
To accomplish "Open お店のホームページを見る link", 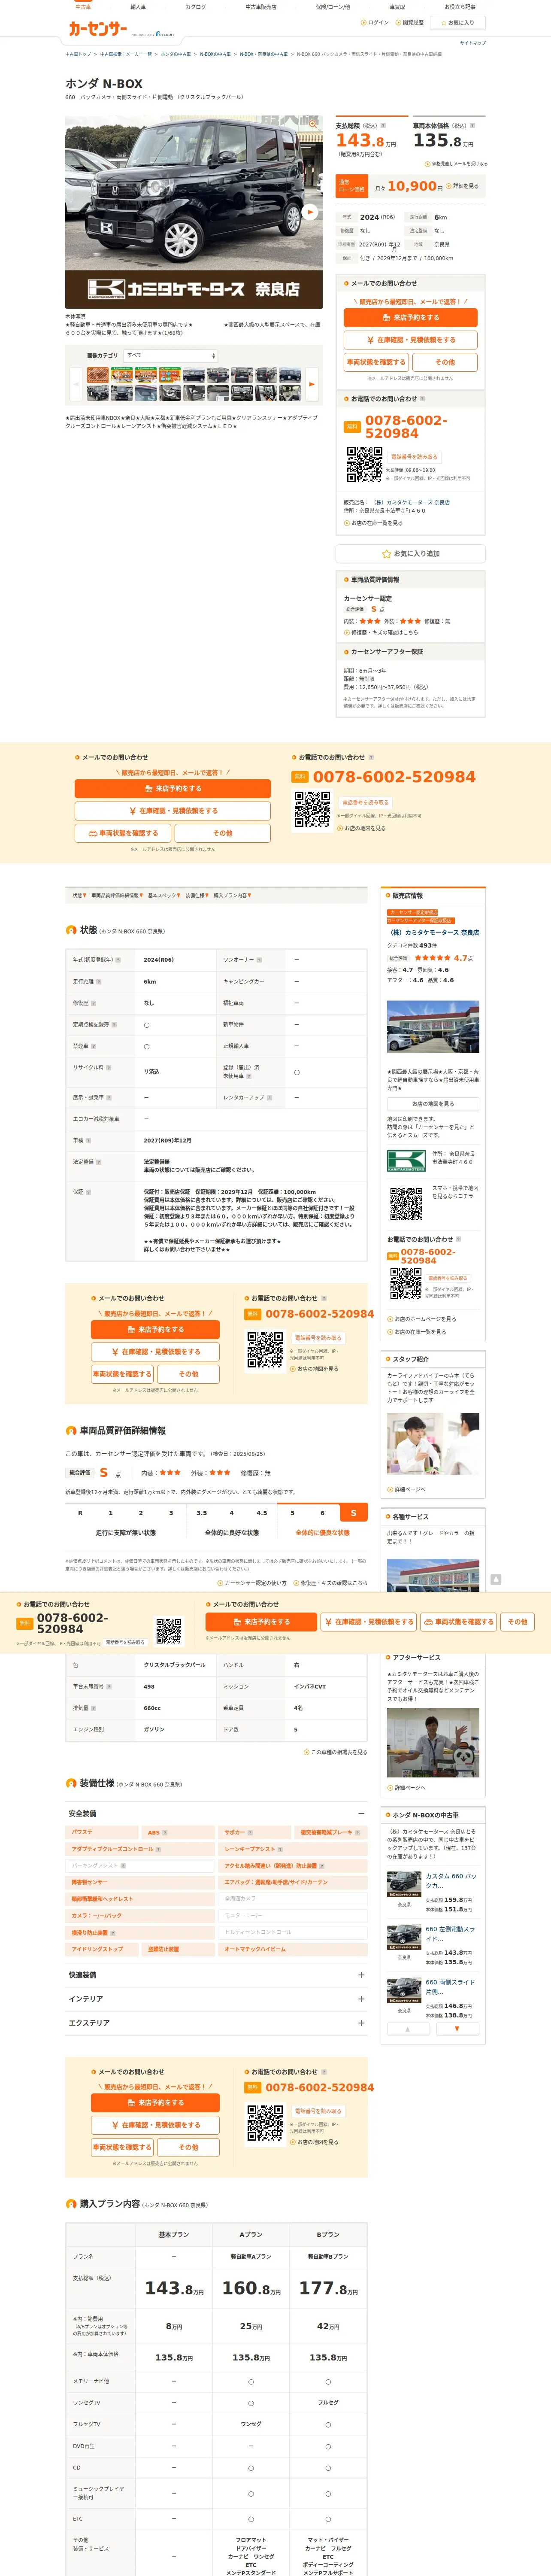I will point(422,1319).
